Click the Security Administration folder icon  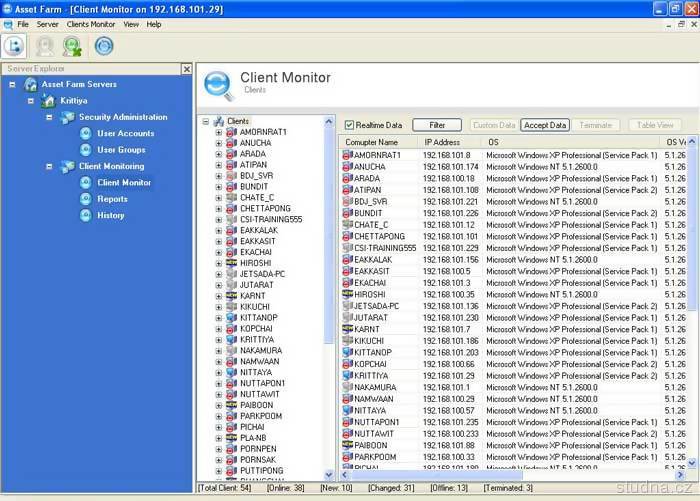(x=67, y=117)
